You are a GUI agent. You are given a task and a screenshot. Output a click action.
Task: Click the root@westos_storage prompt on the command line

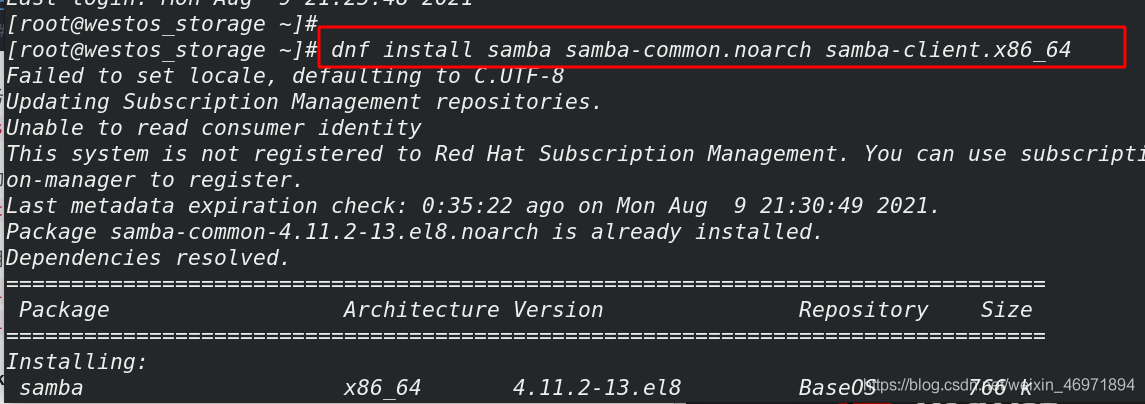pyautogui.click(x=162, y=50)
